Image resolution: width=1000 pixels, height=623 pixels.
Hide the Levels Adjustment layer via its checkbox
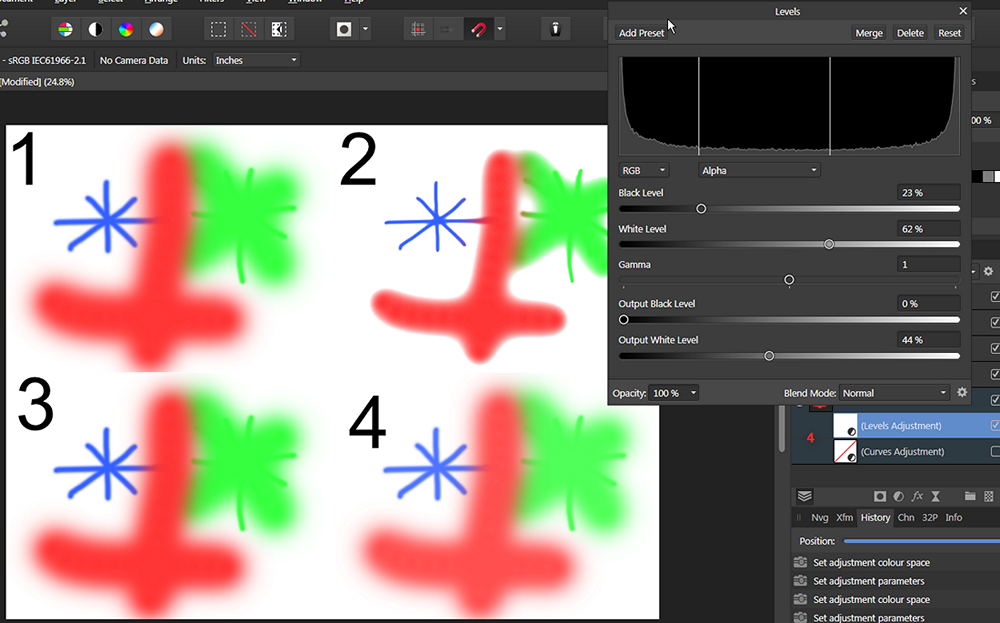pyautogui.click(x=995, y=425)
